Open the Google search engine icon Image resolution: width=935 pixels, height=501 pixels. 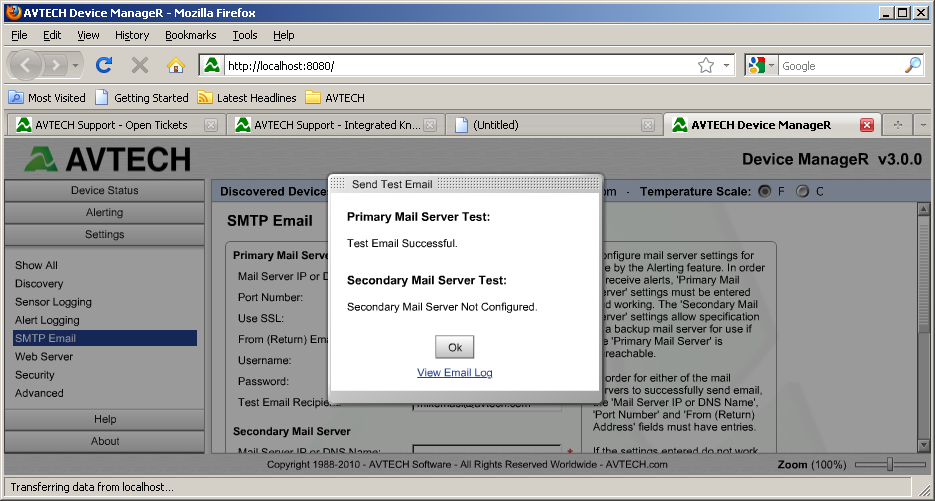pos(757,65)
